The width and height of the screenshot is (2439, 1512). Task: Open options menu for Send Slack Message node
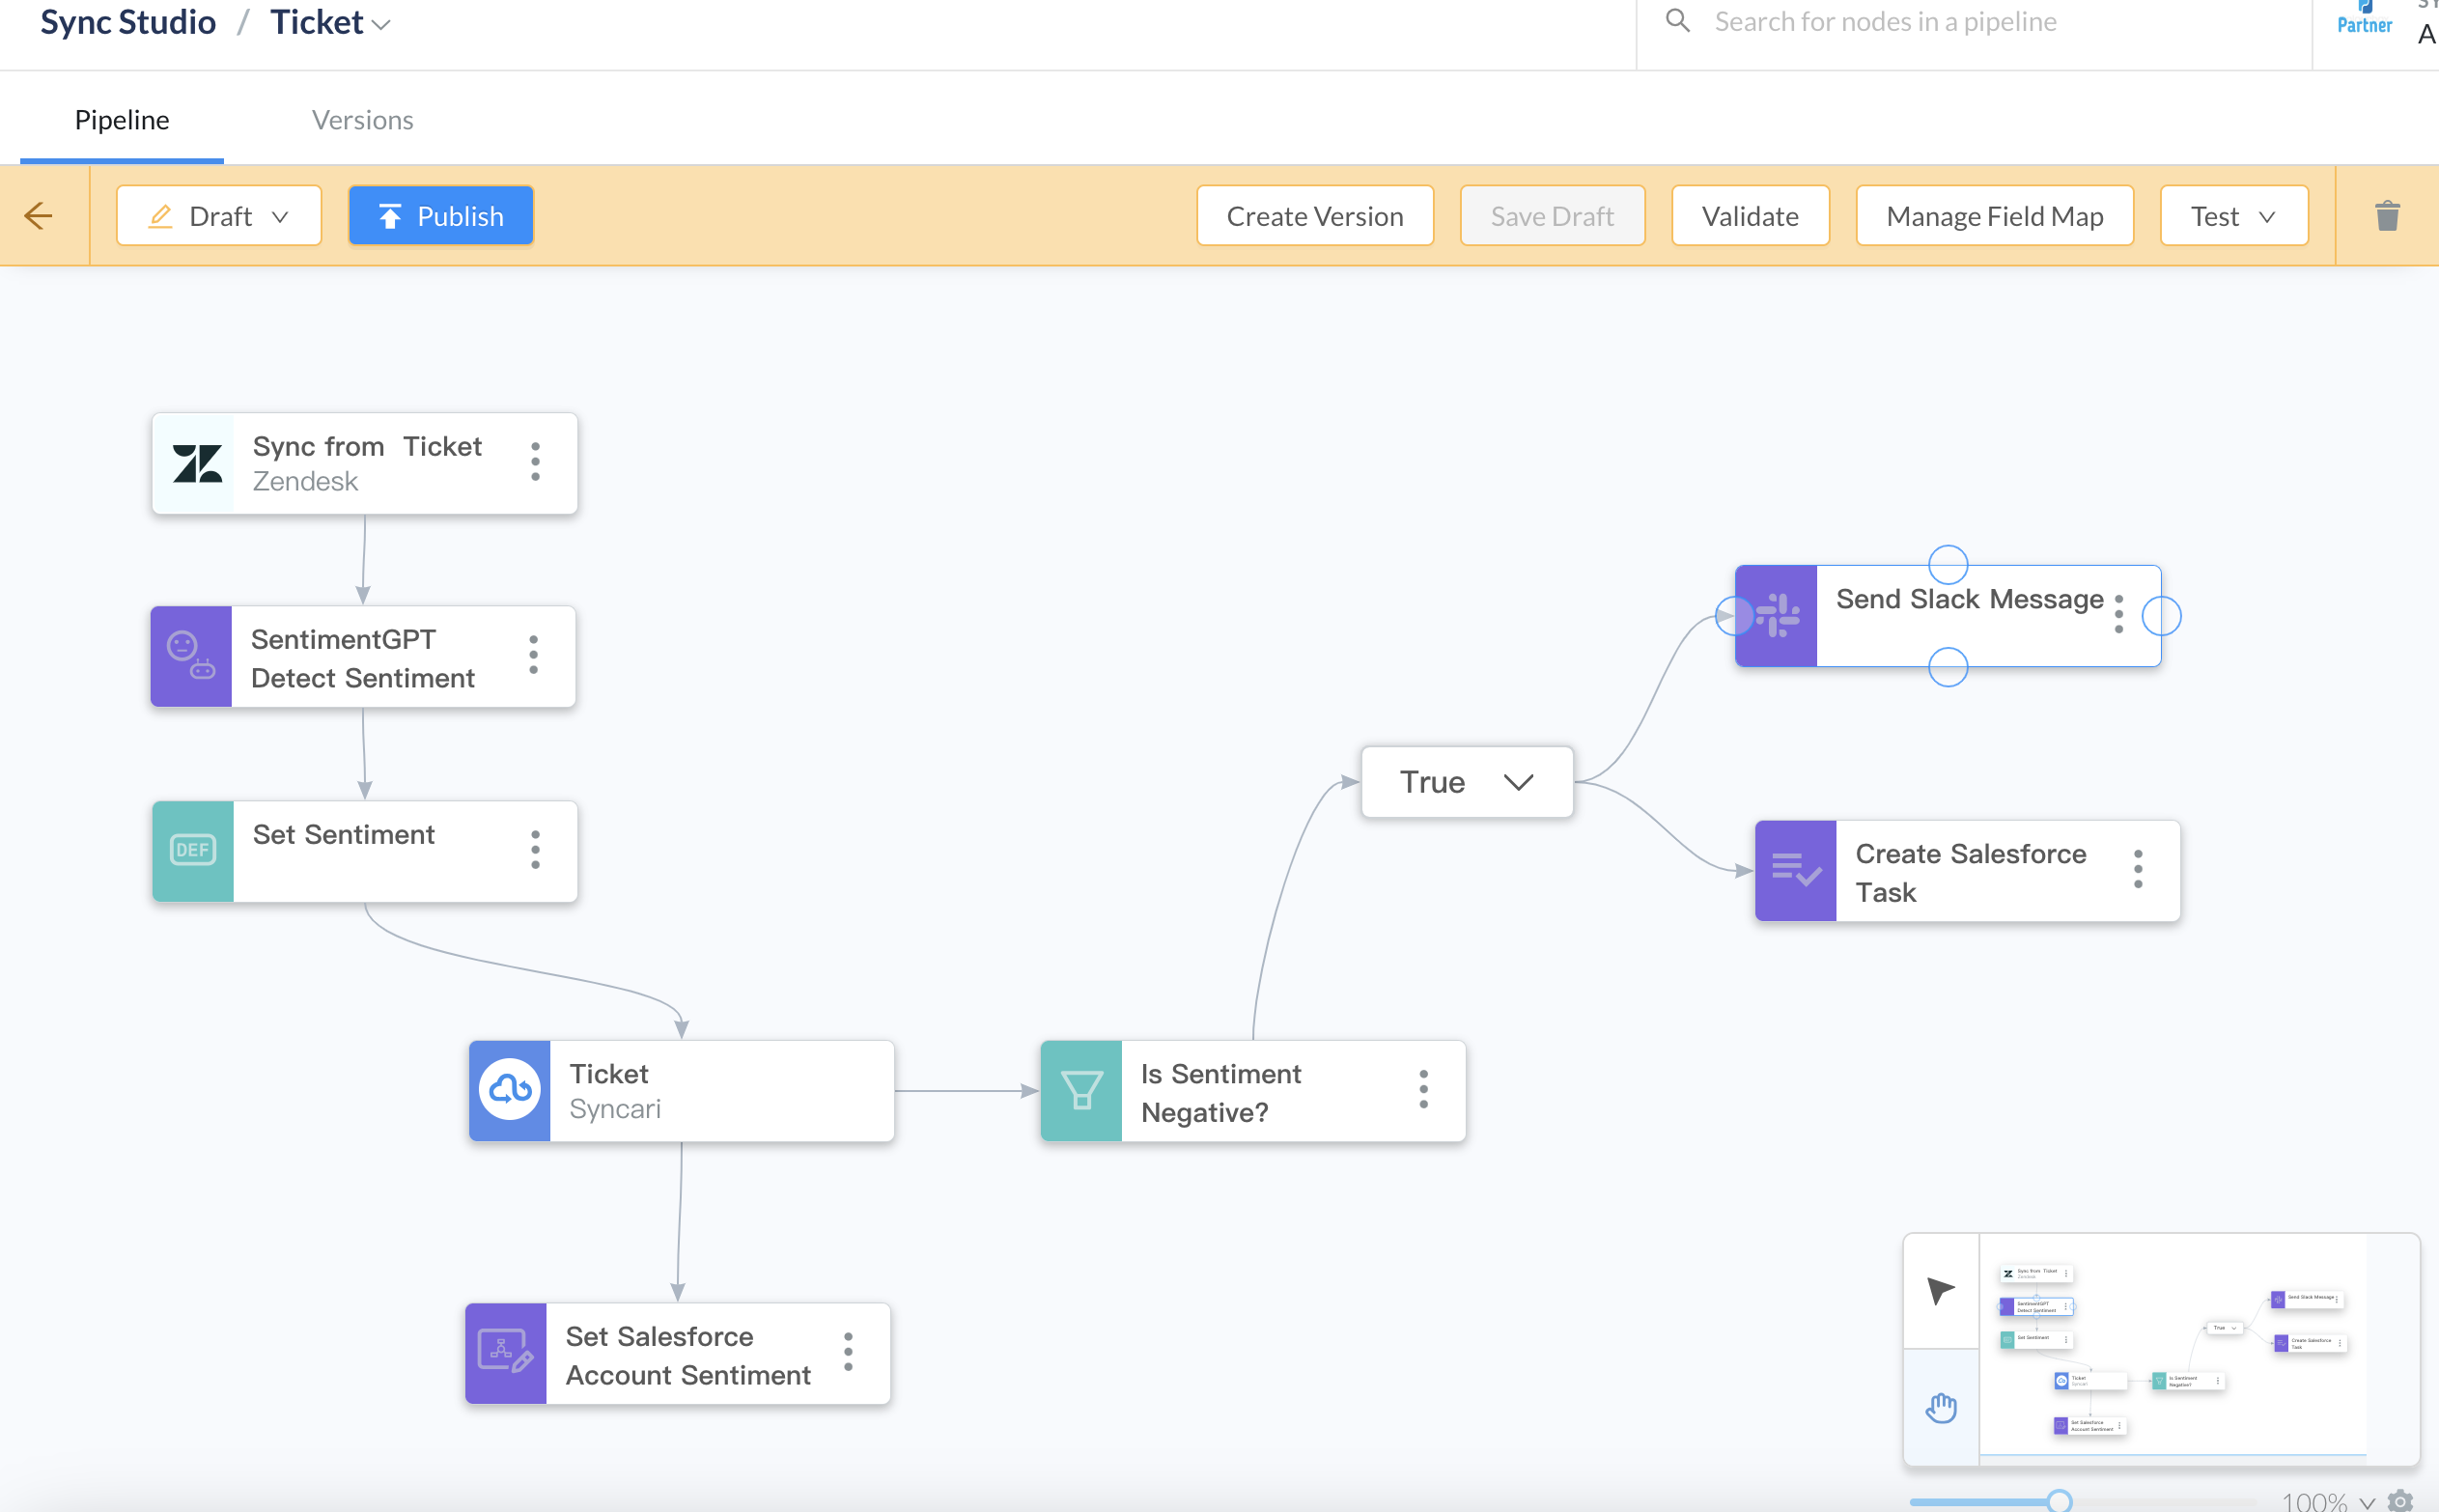2119,614
